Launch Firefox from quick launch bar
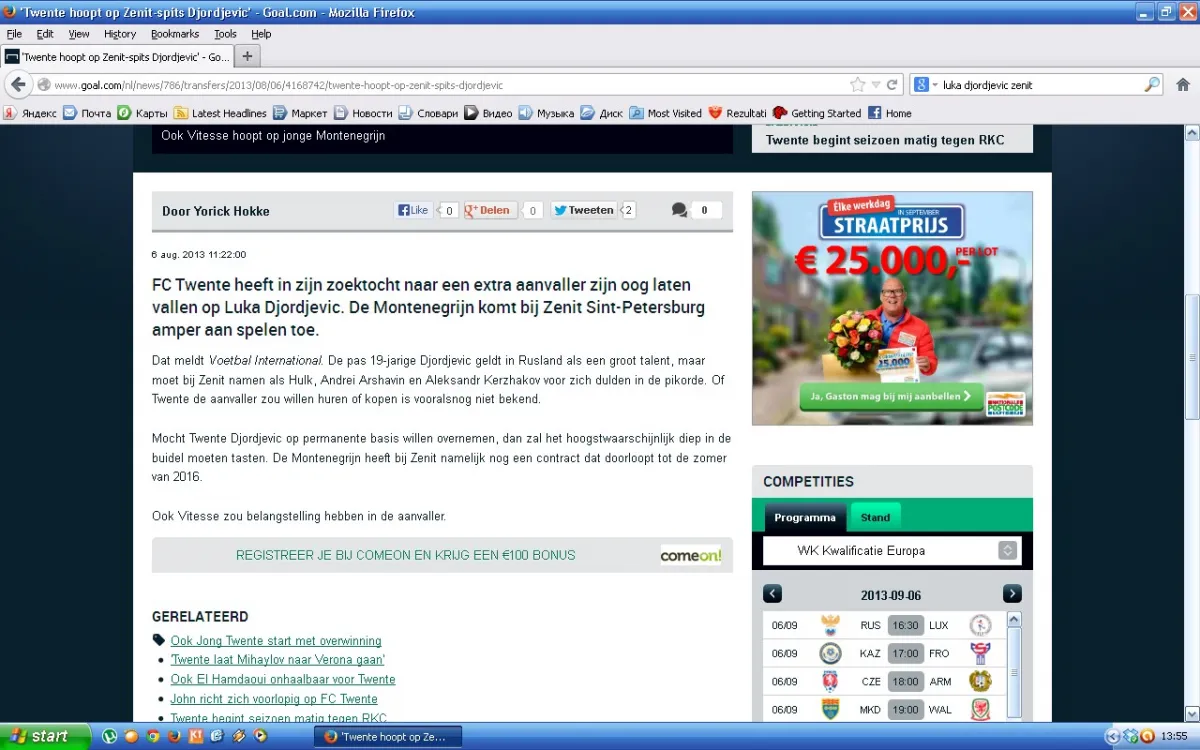 pyautogui.click(x=174, y=736)
